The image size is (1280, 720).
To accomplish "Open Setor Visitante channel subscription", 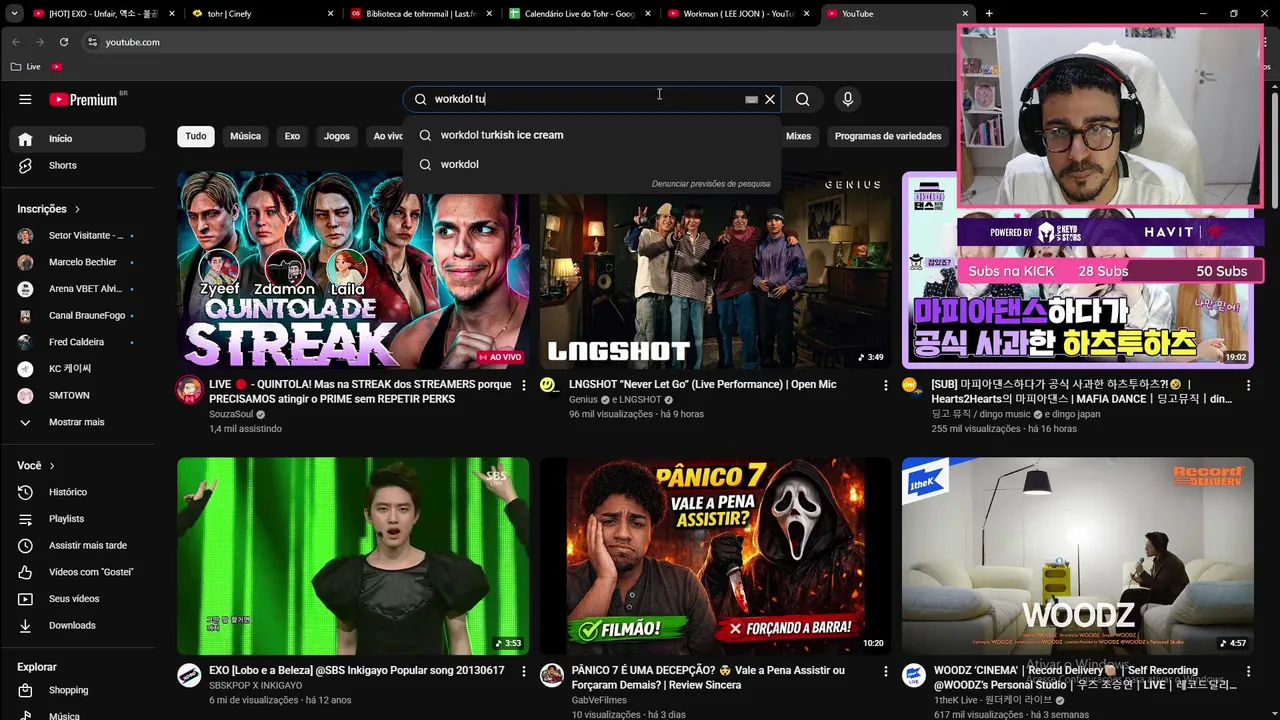I will point(77,235).
